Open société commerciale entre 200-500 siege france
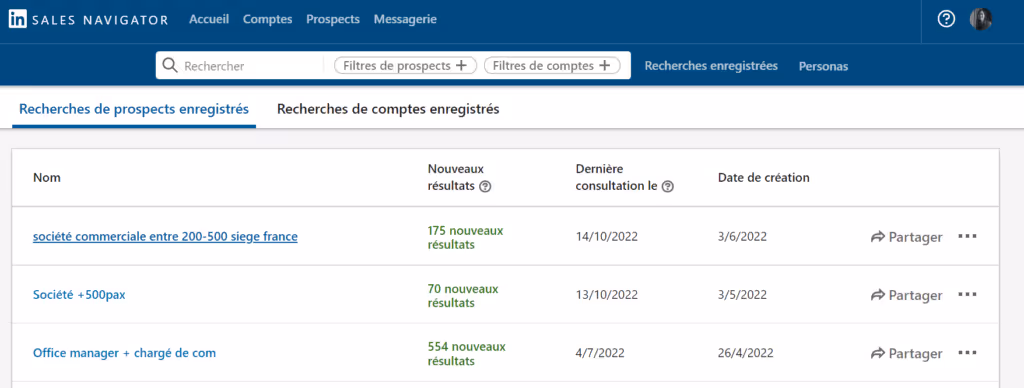1024x388 pixels. click(x=165, y=236)
